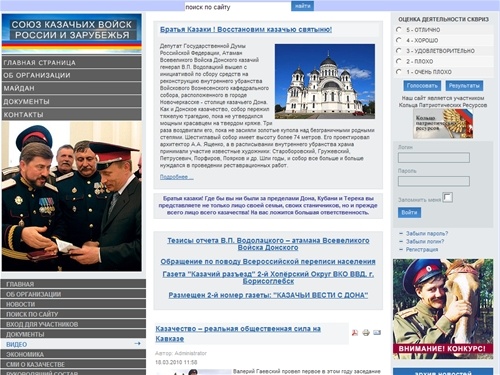
Task: Open КОНТАКТЫ menu item
Action: click(x=72, y=114)
